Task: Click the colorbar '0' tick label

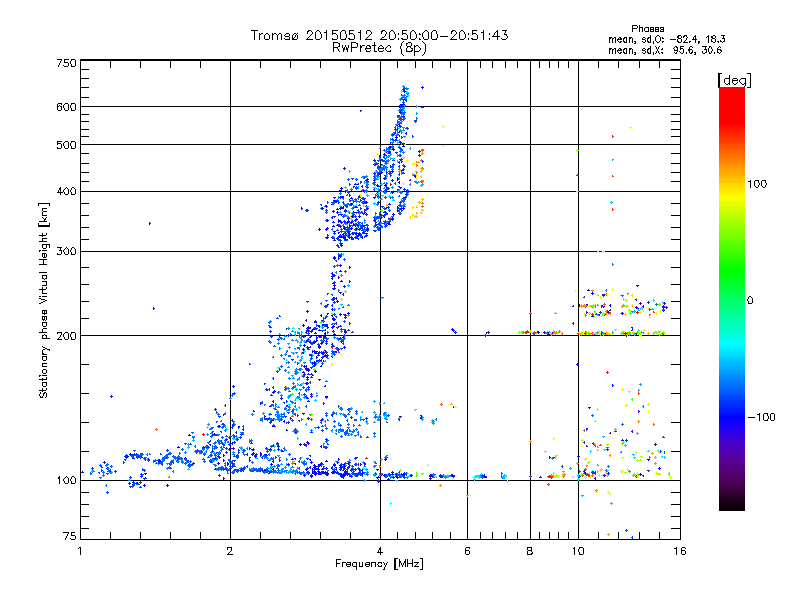Action: (x=750, y=300)
